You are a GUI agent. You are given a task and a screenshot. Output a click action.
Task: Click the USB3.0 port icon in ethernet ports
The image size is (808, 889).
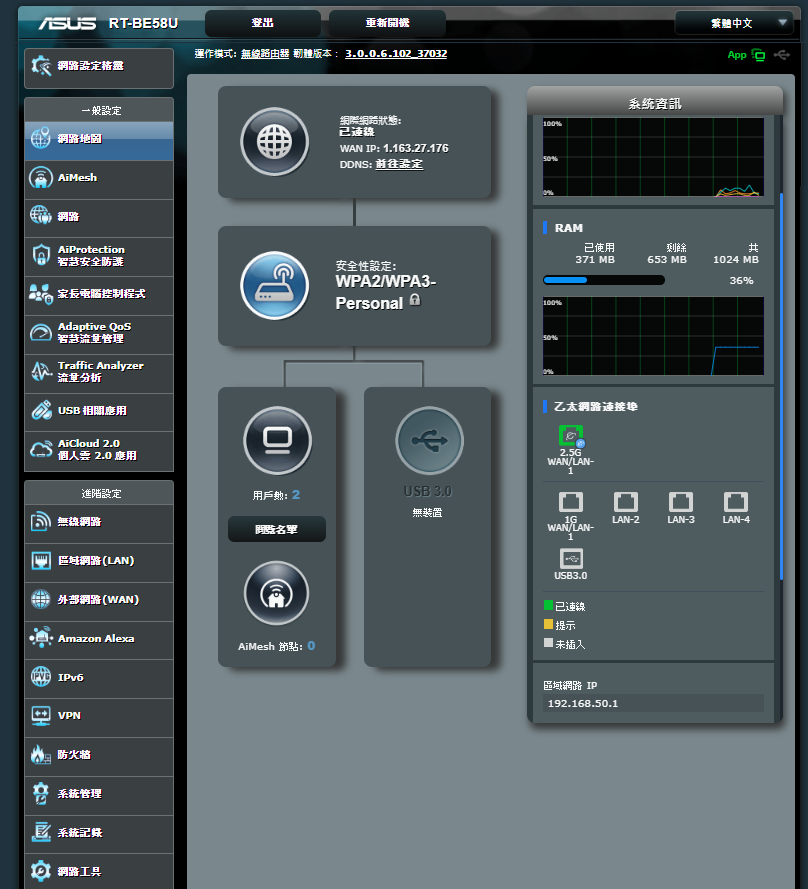click(570, 558)
